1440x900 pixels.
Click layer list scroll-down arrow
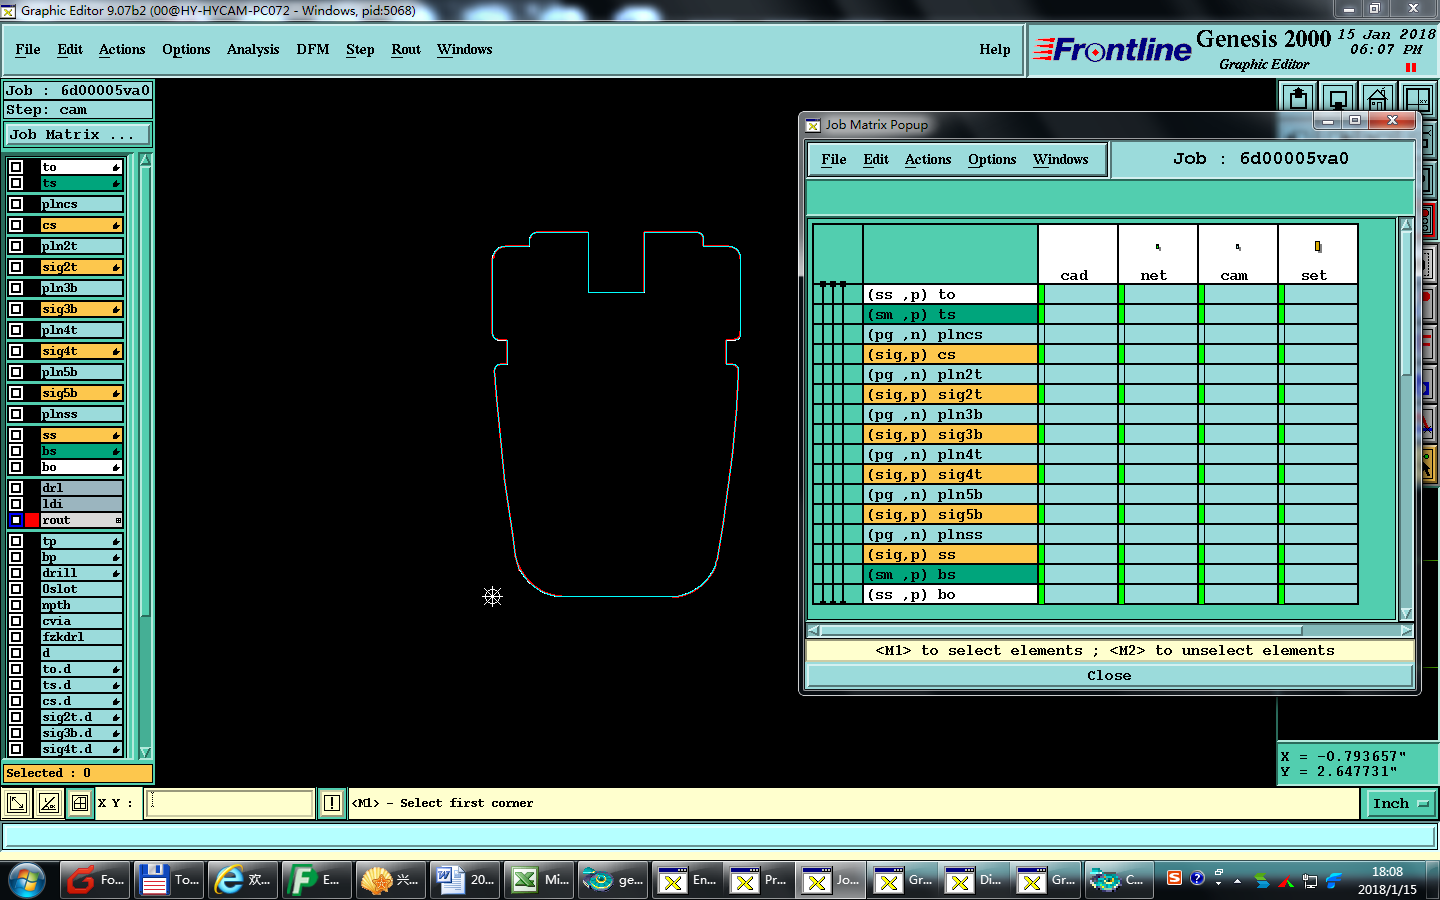click(145, 752)
